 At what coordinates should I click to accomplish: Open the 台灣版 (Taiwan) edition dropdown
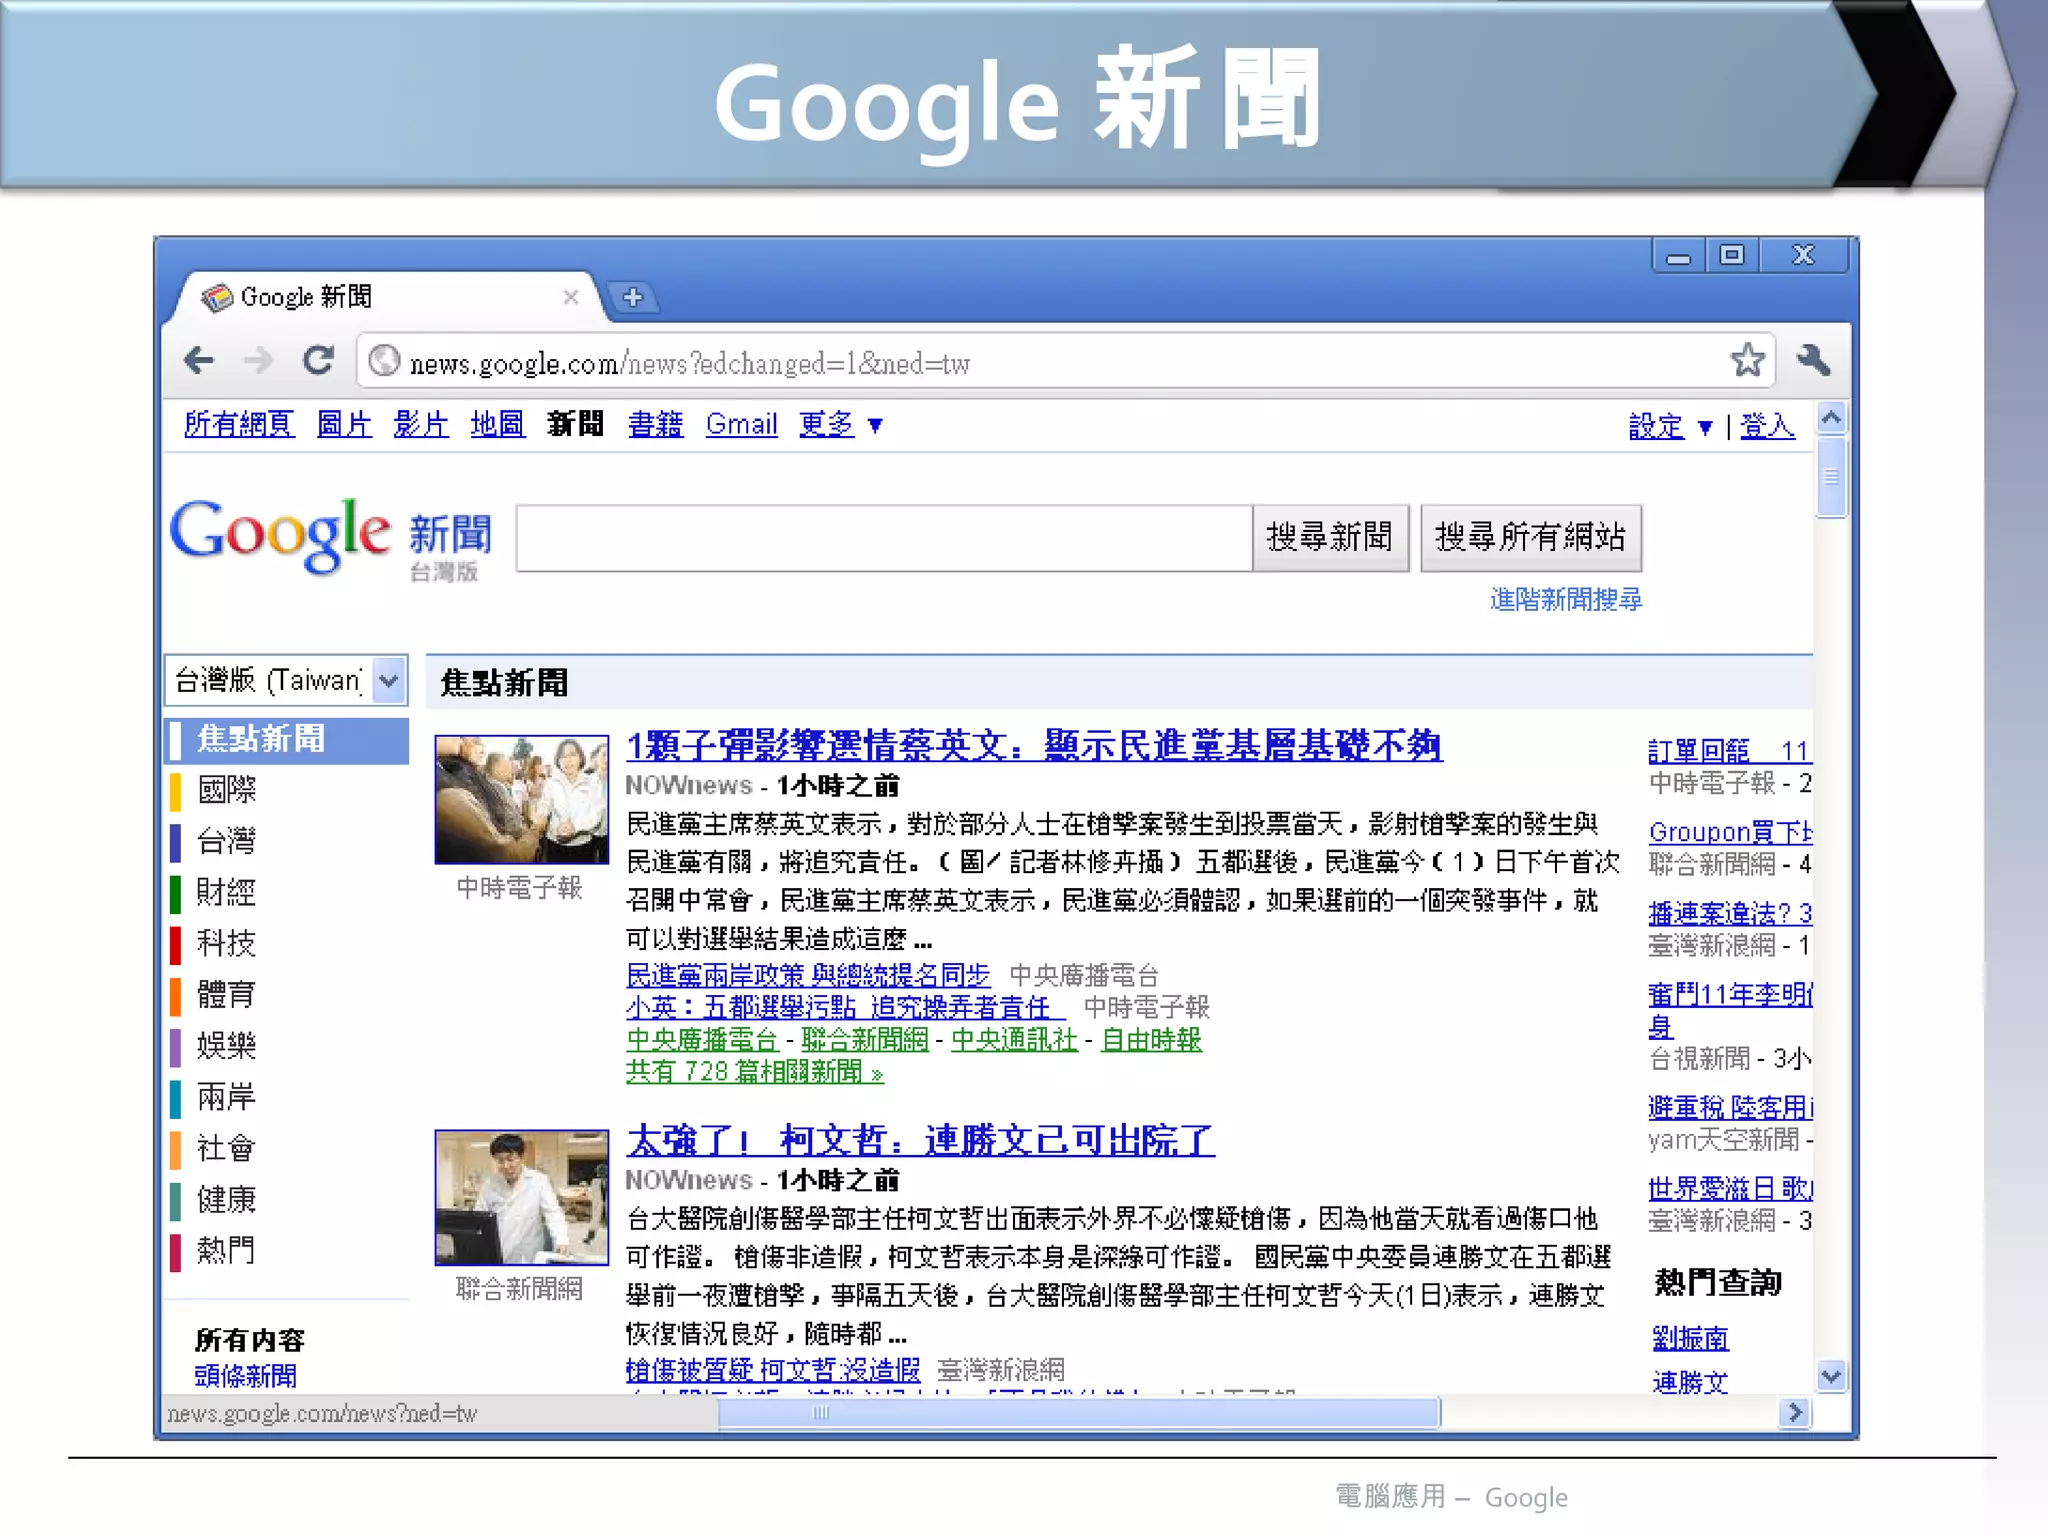pyautogui.click(x=286, y=680)
